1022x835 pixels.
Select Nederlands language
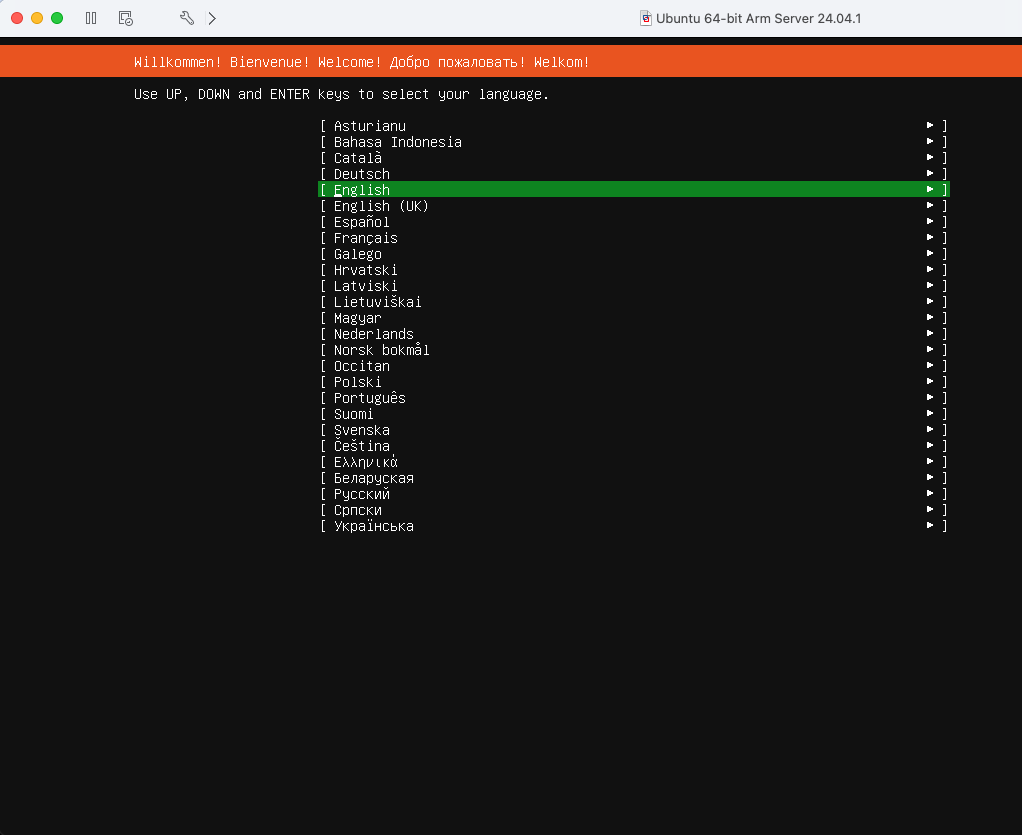coord(634,334)
